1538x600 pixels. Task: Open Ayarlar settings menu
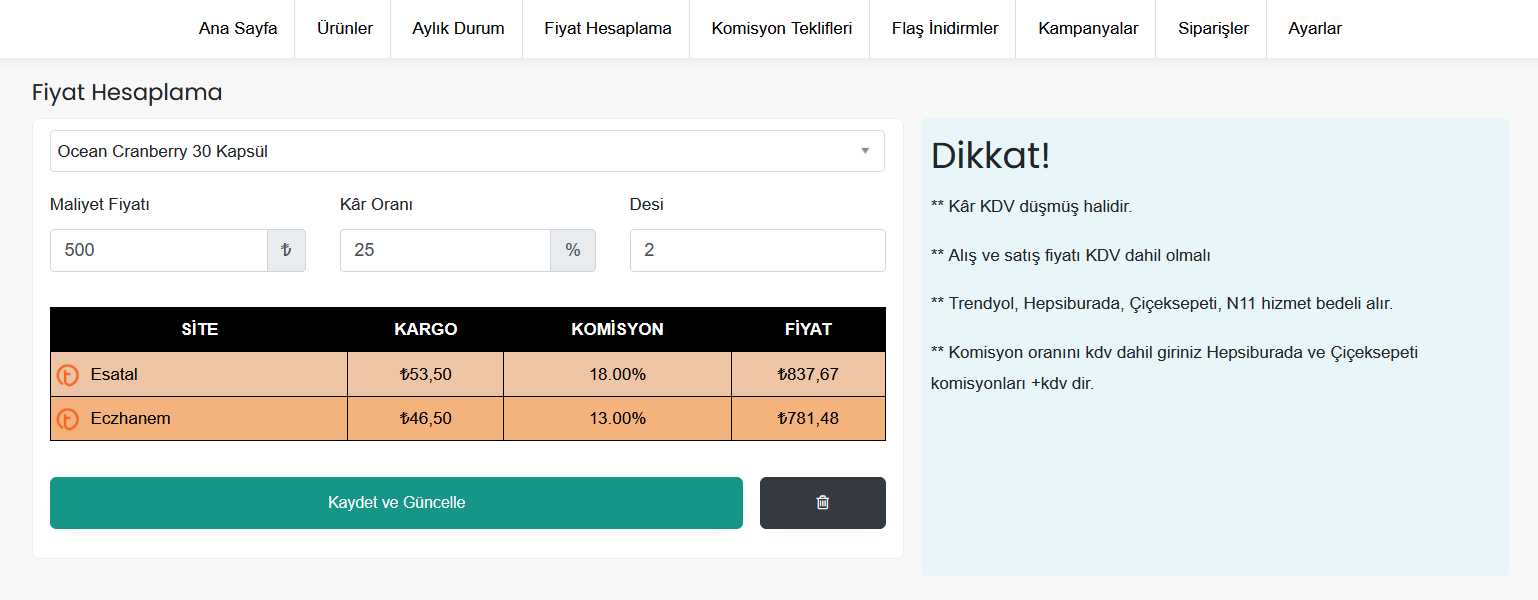point(1315,29)
